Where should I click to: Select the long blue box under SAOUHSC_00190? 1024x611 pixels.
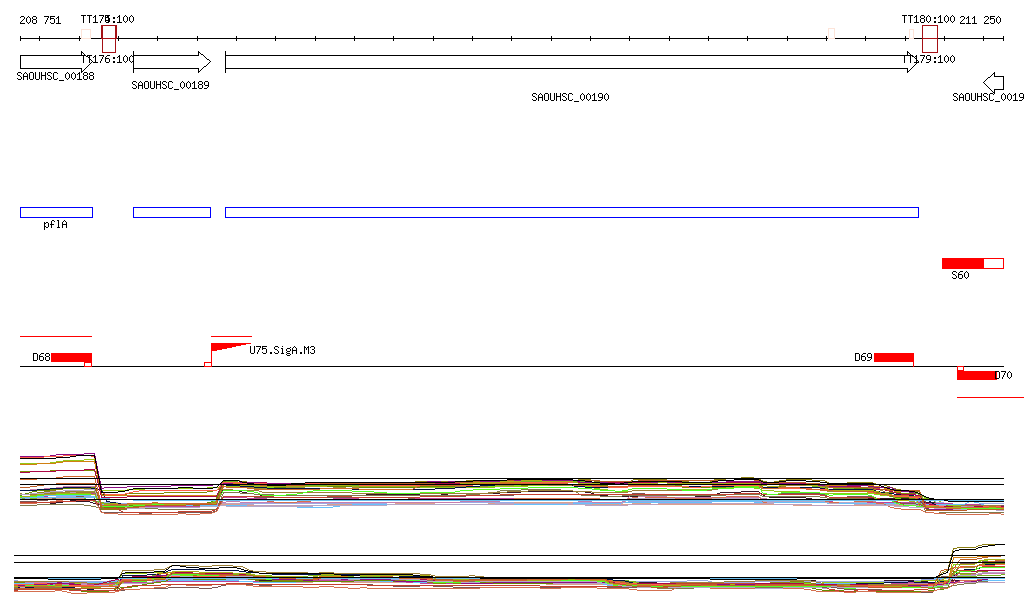click(x=572, y=212)
